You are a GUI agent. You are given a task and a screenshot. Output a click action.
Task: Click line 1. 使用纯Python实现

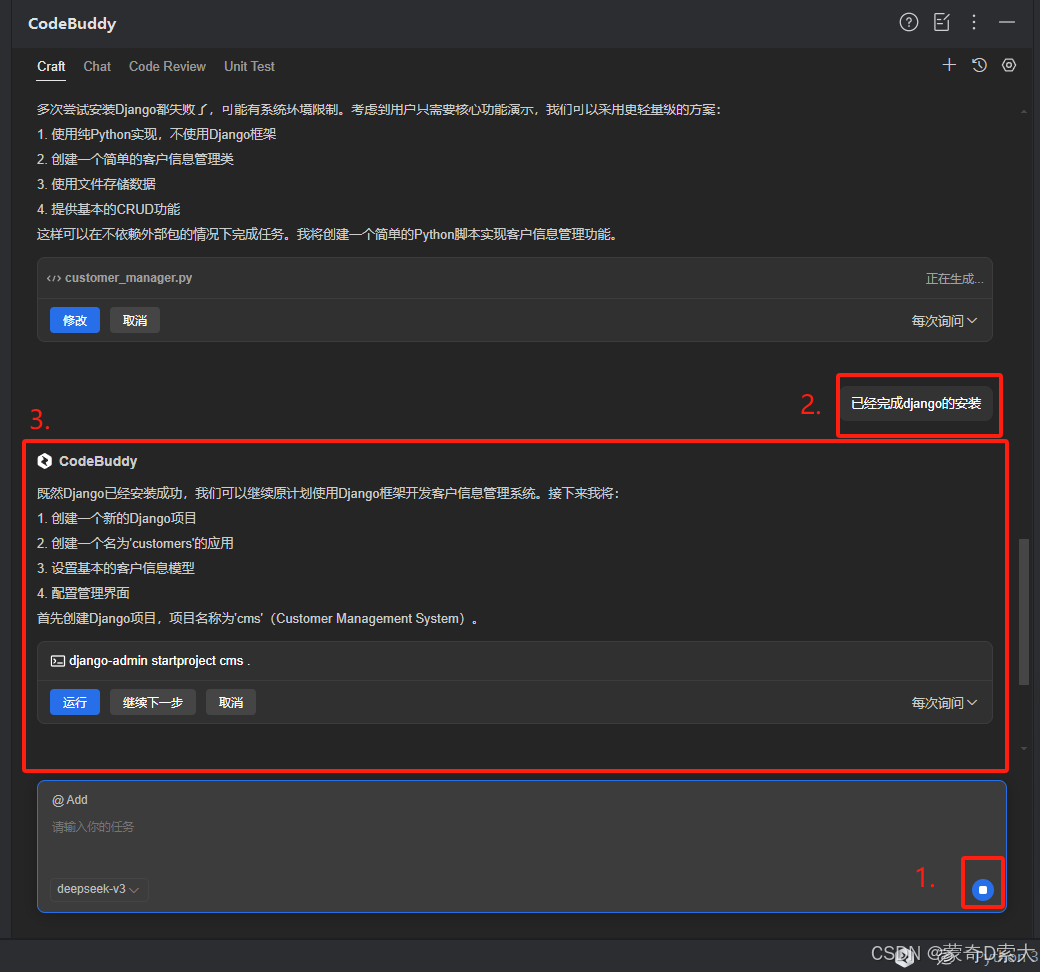pos(157,134)
